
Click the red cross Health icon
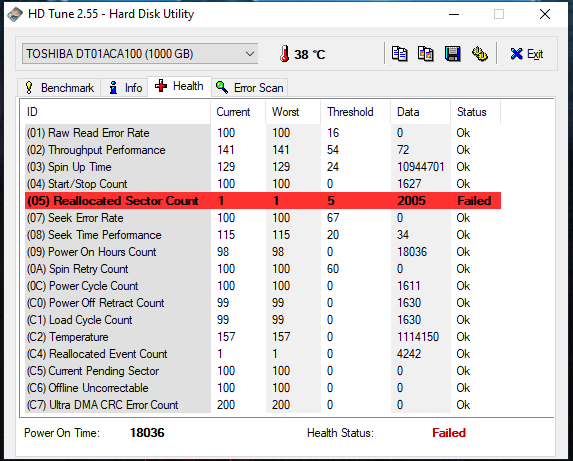[161, 86]
